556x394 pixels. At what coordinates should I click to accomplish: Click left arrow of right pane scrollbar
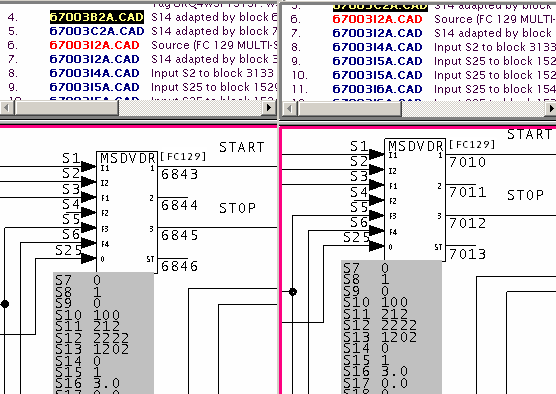point(289,108)
